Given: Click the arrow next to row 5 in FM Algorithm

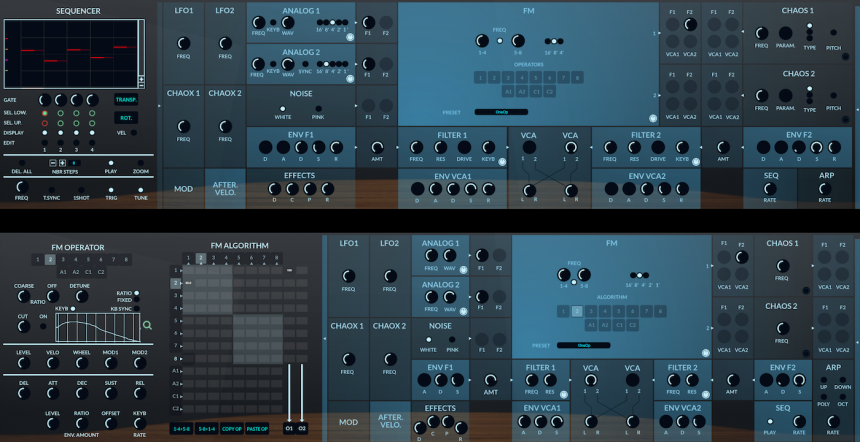Looking at the screenshot, I should [x=181, y=321].
